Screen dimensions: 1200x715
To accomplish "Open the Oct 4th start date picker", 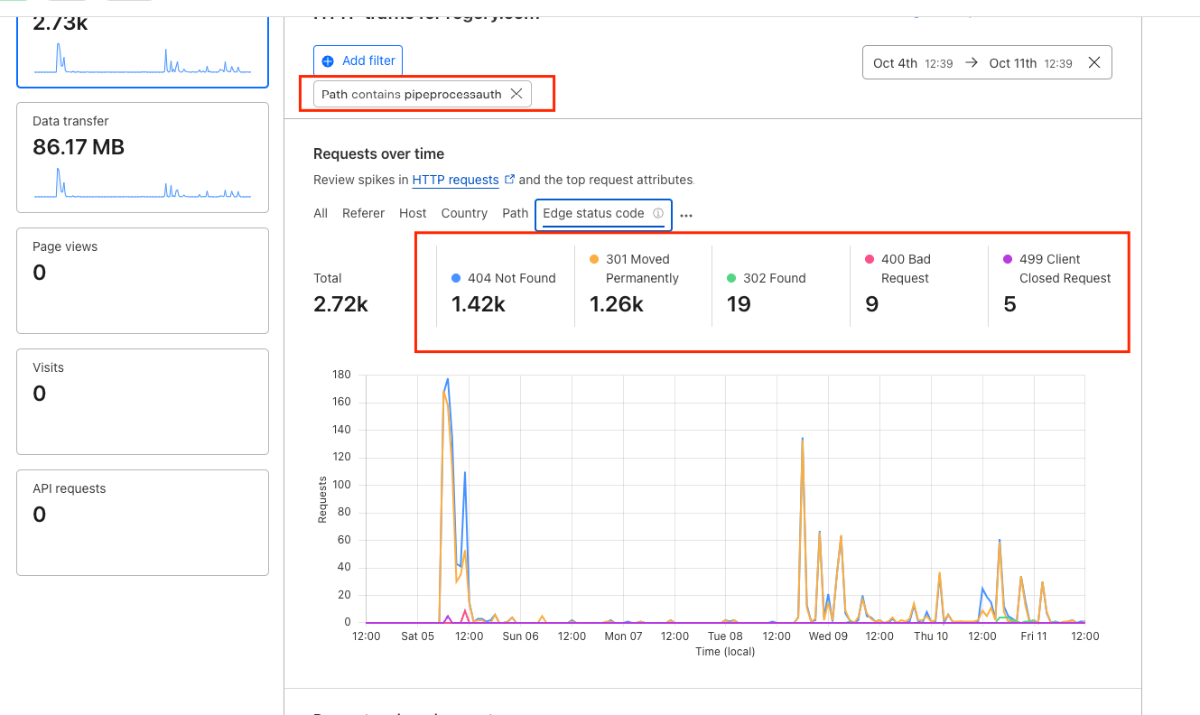I will pyautogui.click(x=913, y=63).
